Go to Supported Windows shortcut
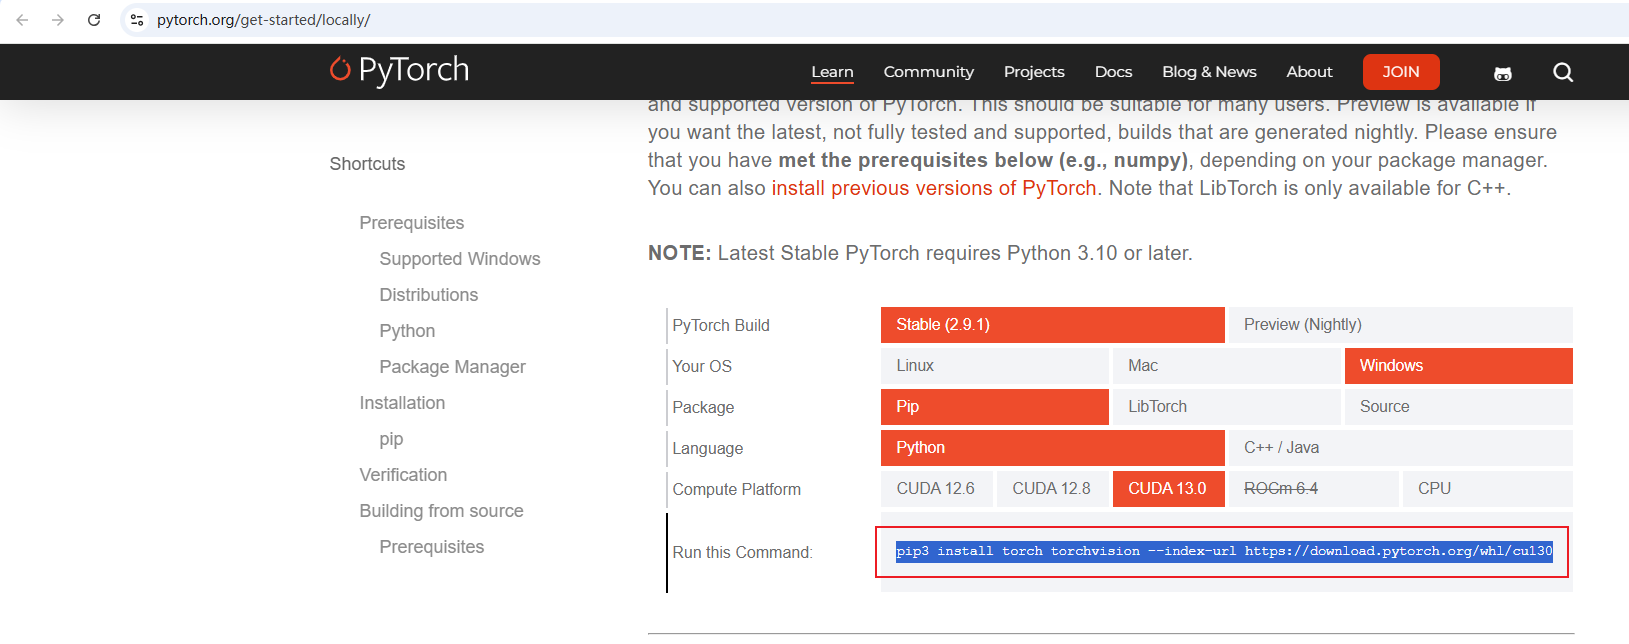This screenshot has height=644, width=1629. 460,259
